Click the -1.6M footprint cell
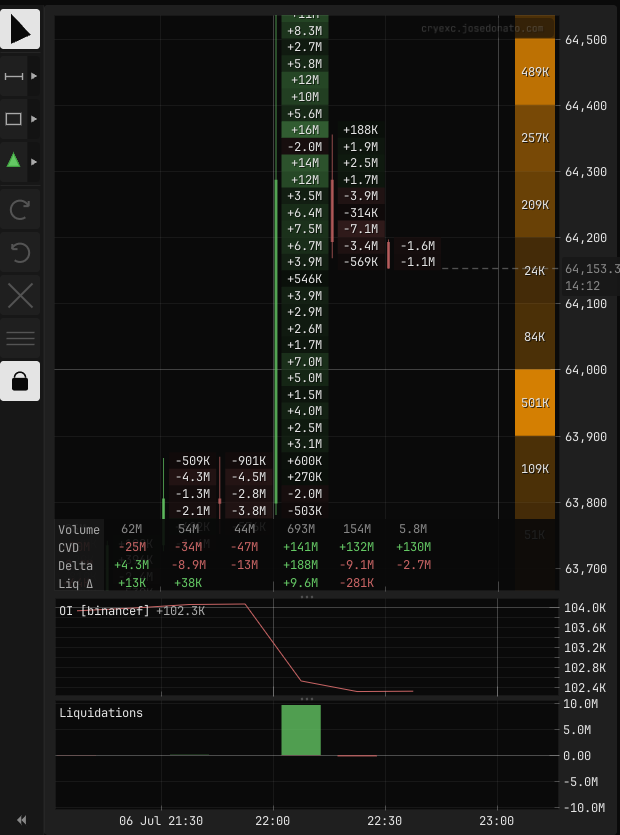 418,245
